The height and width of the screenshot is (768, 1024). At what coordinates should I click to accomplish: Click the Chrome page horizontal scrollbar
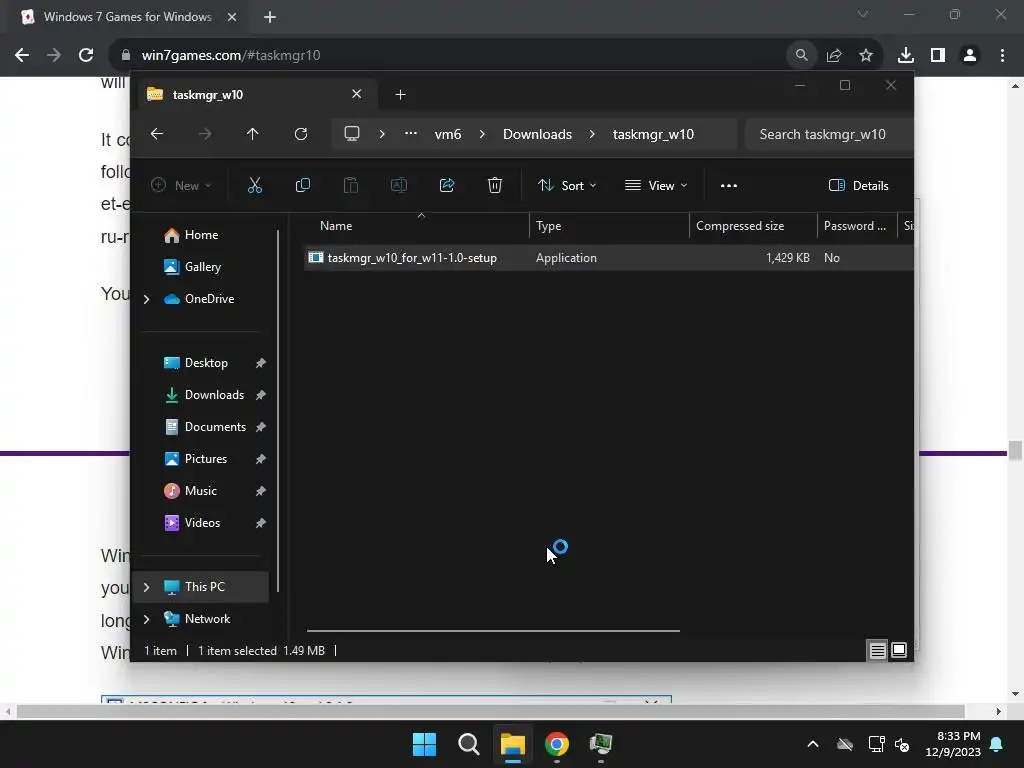pyautogui.click(x=490, y=712)
